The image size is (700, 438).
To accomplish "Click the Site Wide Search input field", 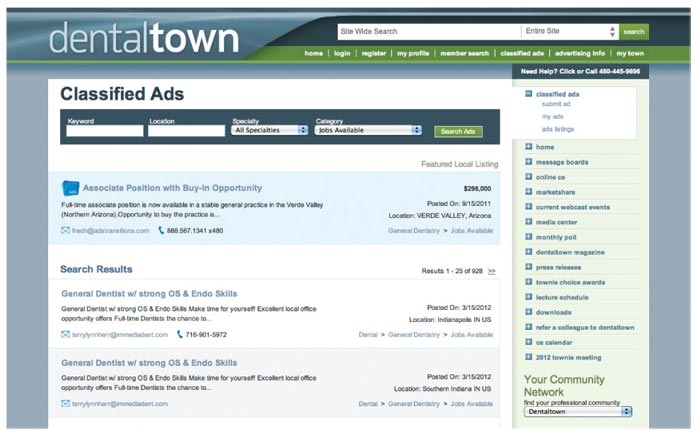I will click(x=429, y=31).
